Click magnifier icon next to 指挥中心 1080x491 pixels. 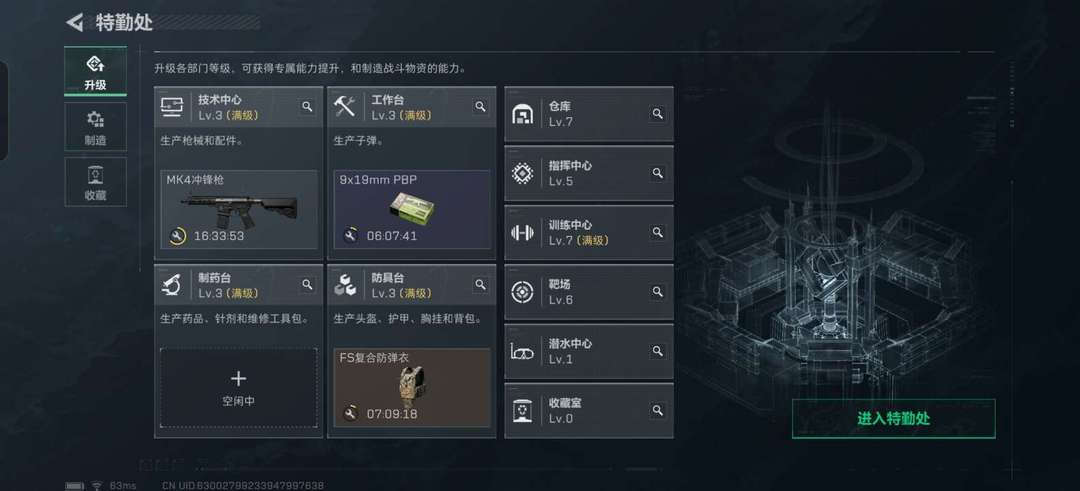click(x=658, y=173)
